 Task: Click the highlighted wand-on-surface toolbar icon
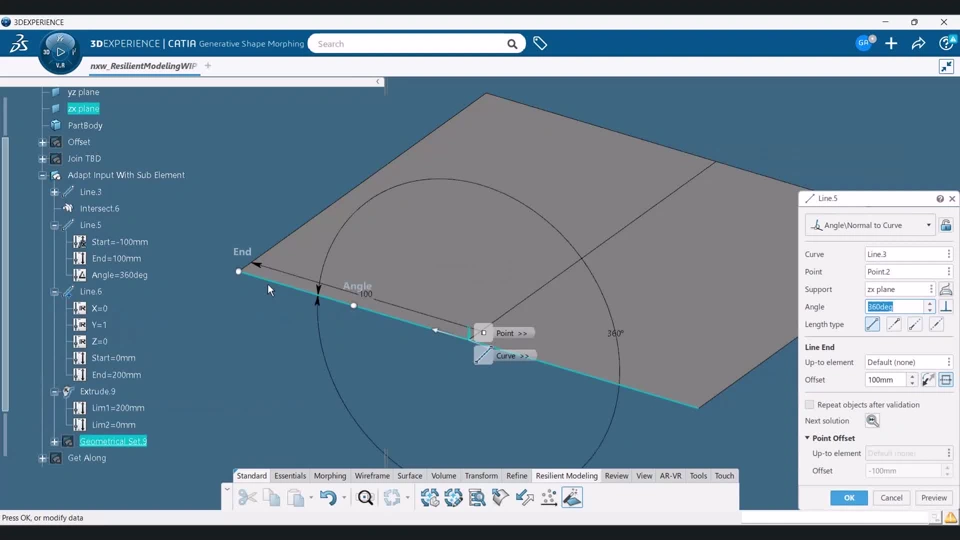[x=572, y=497]
